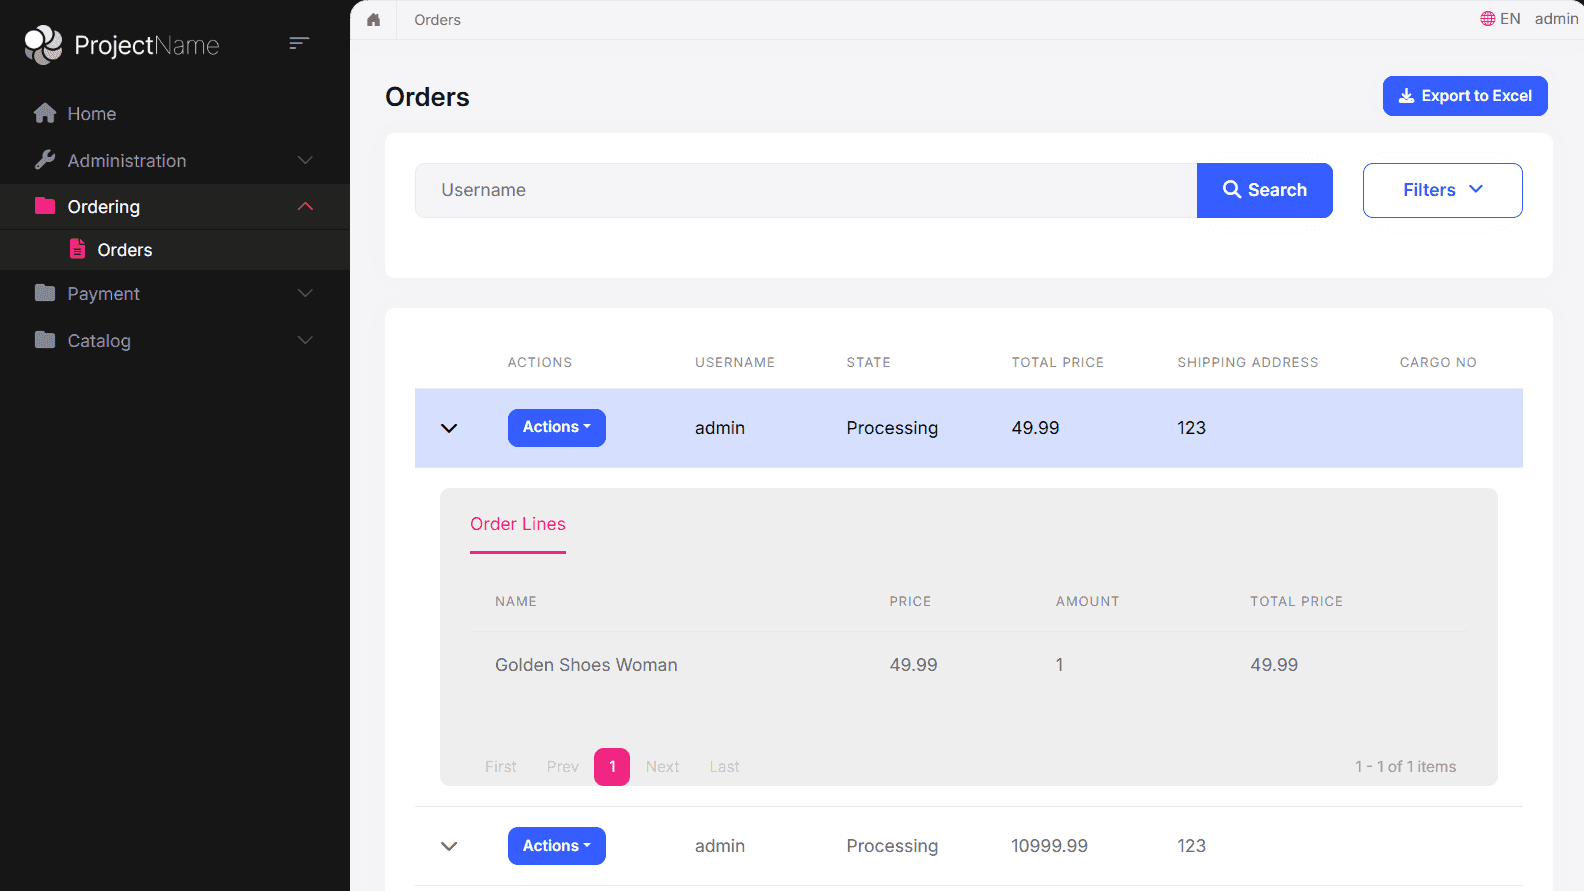This screenshot has width=1584, height=891.
Task: Sort by the Total Price orders column header
Action: pos(1058,362)
